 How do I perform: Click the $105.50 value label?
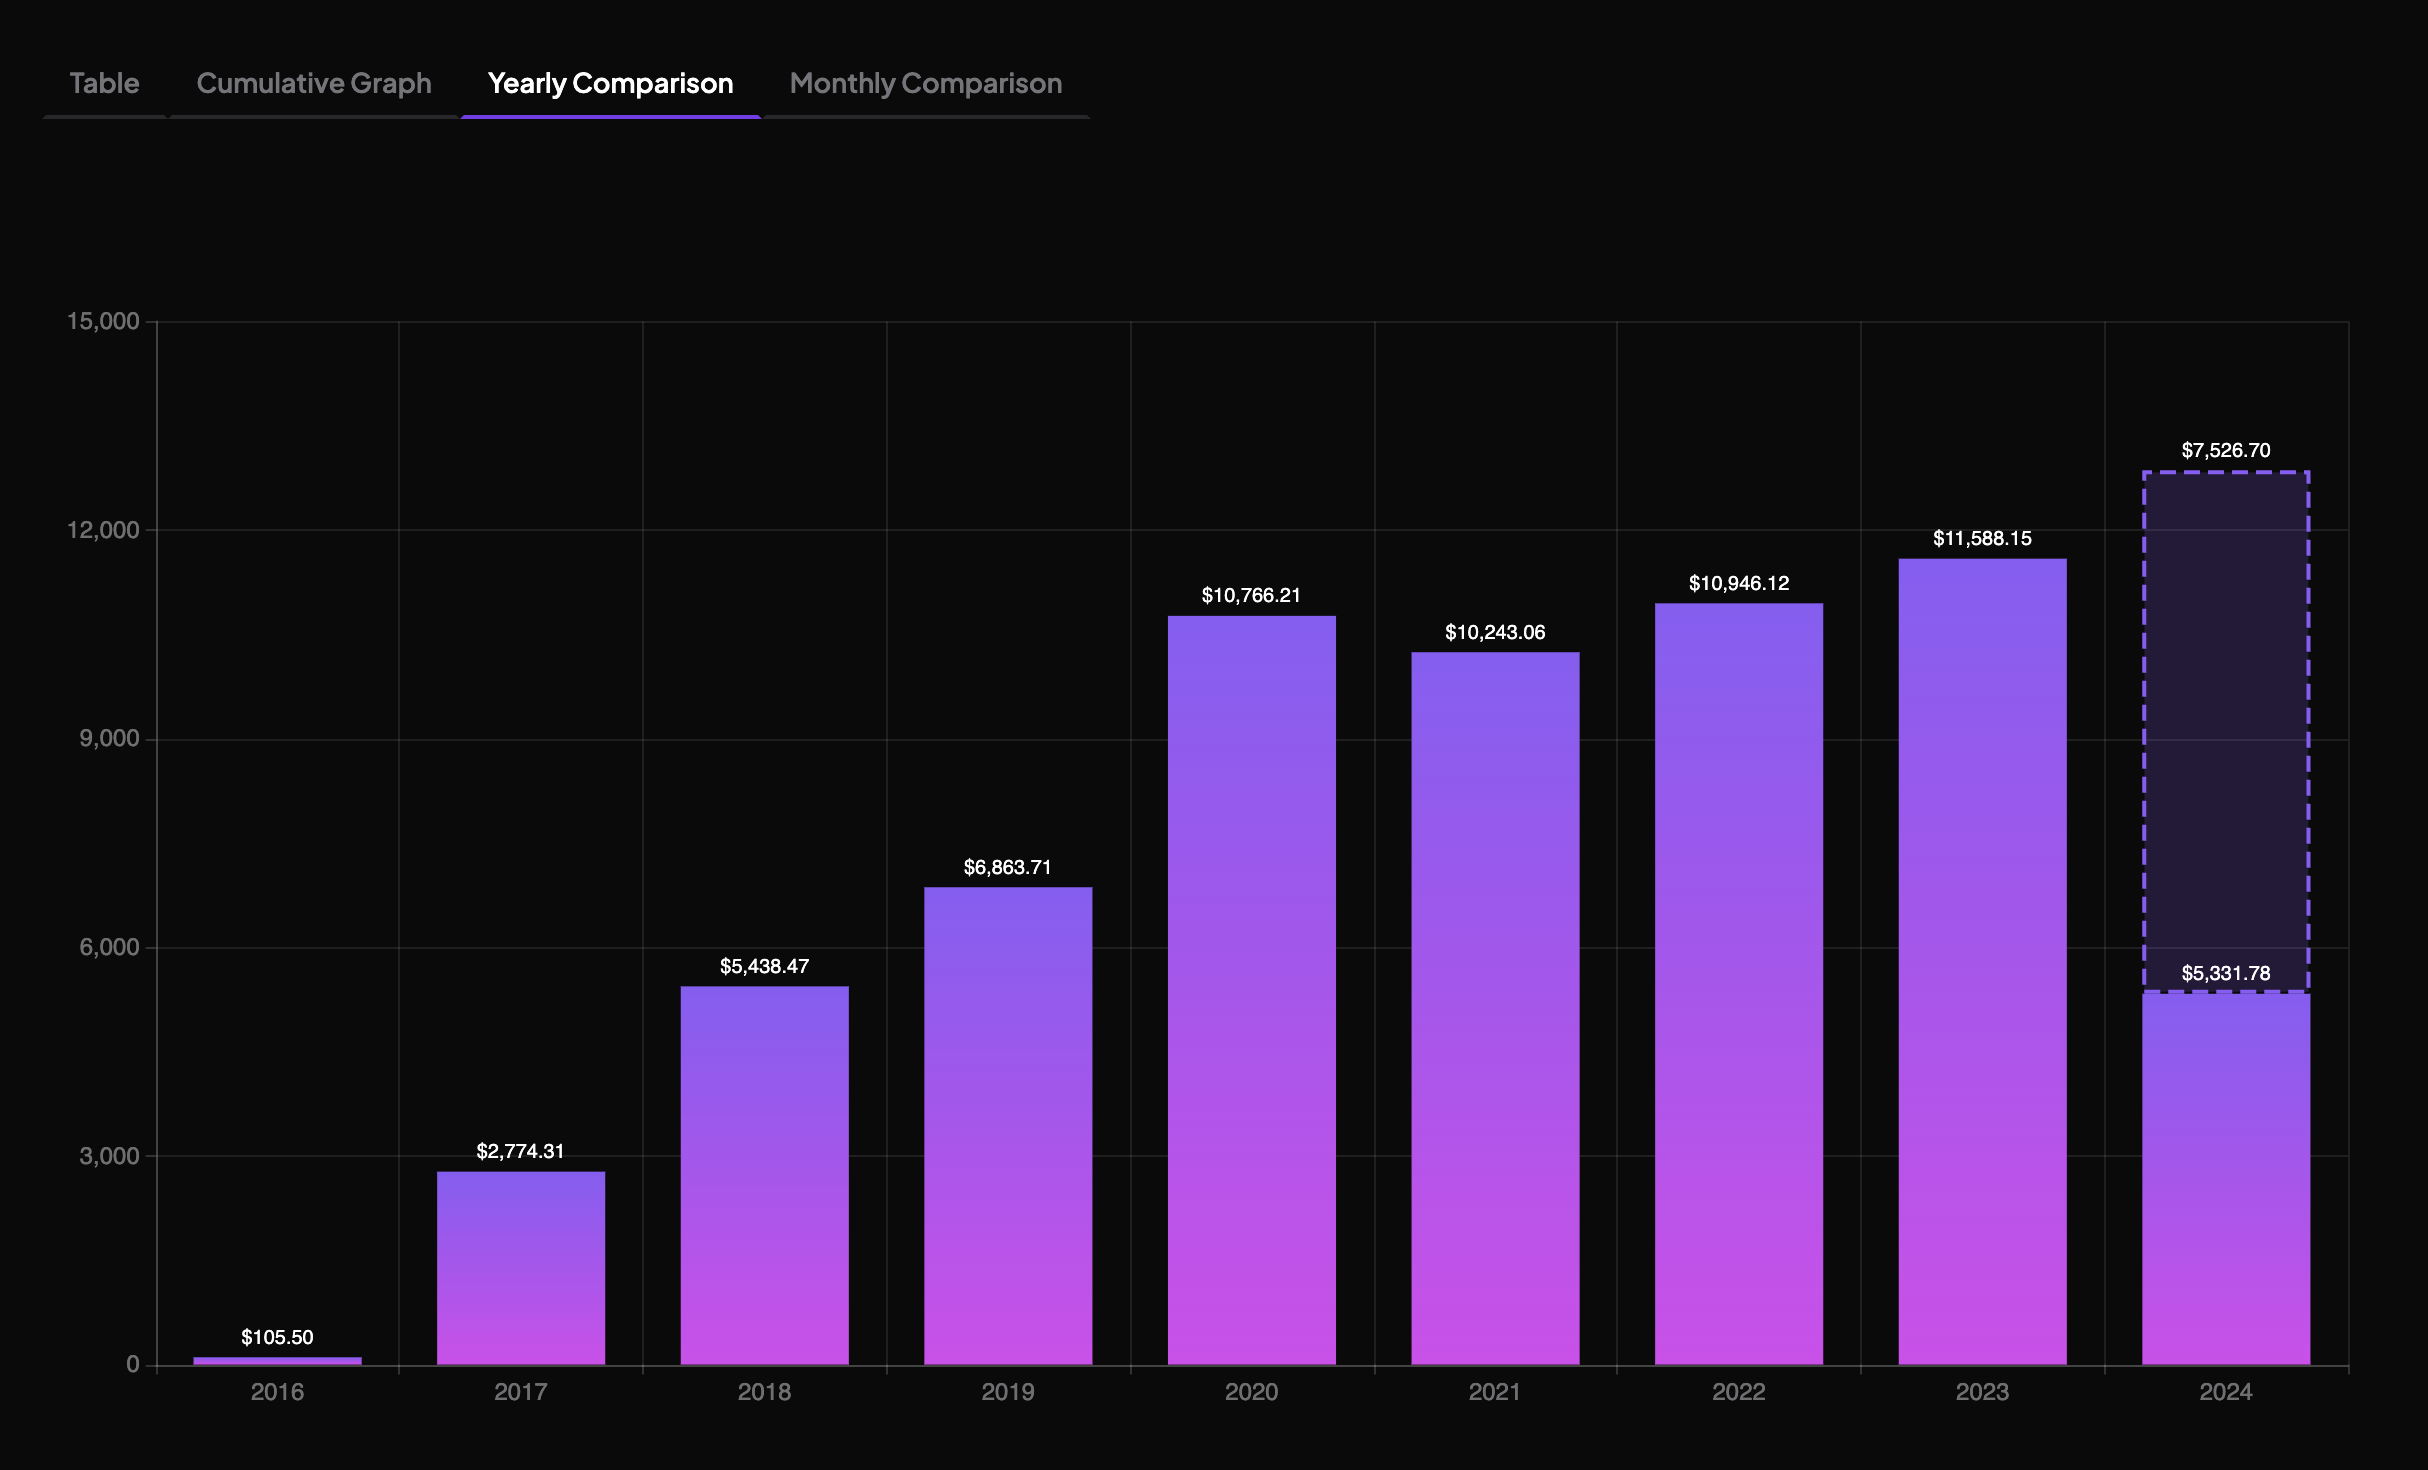click(277, 1337)
